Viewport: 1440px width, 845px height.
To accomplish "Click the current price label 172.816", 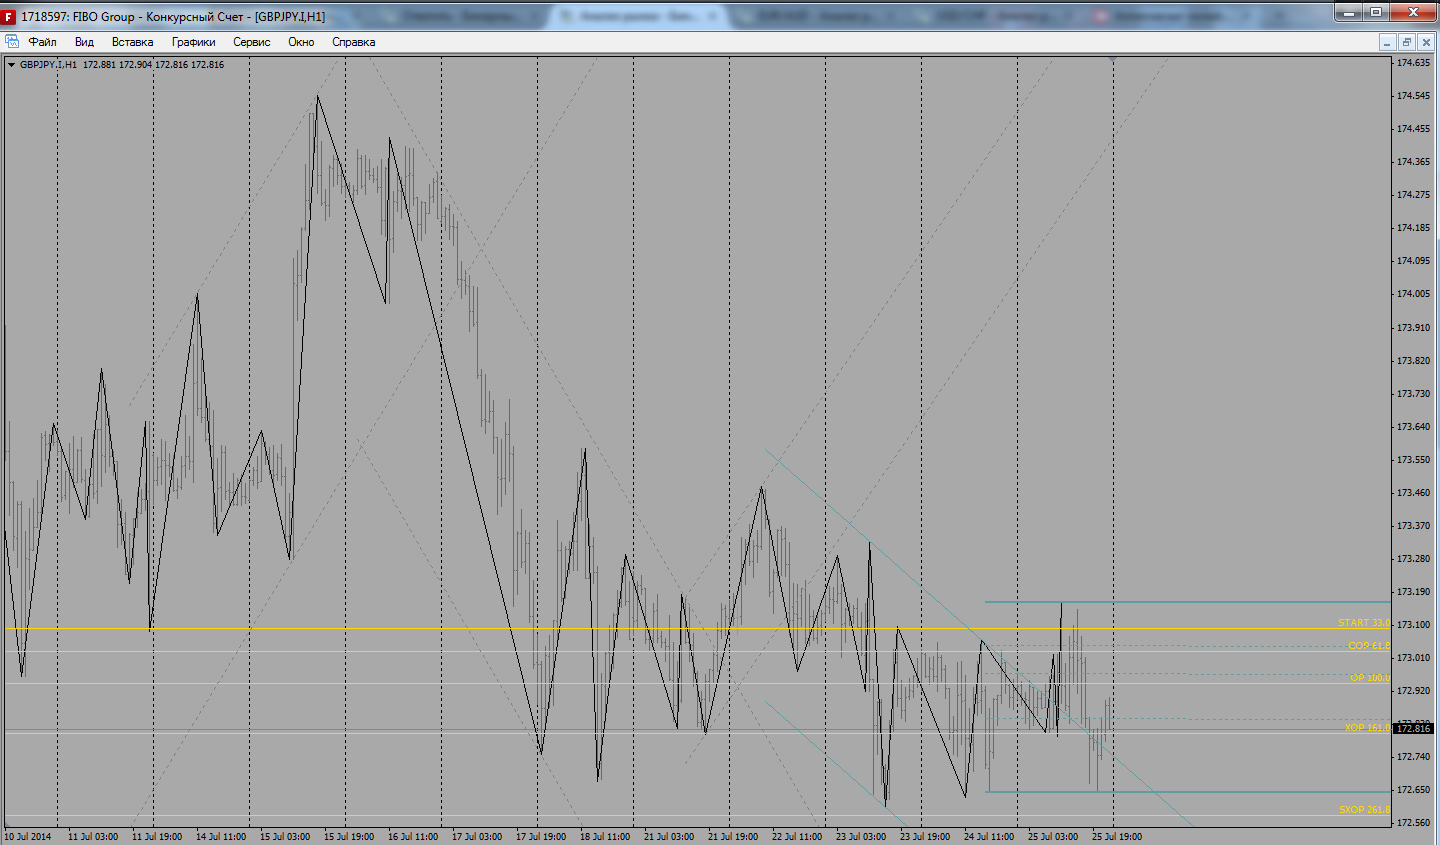I will click(1413, 729).
